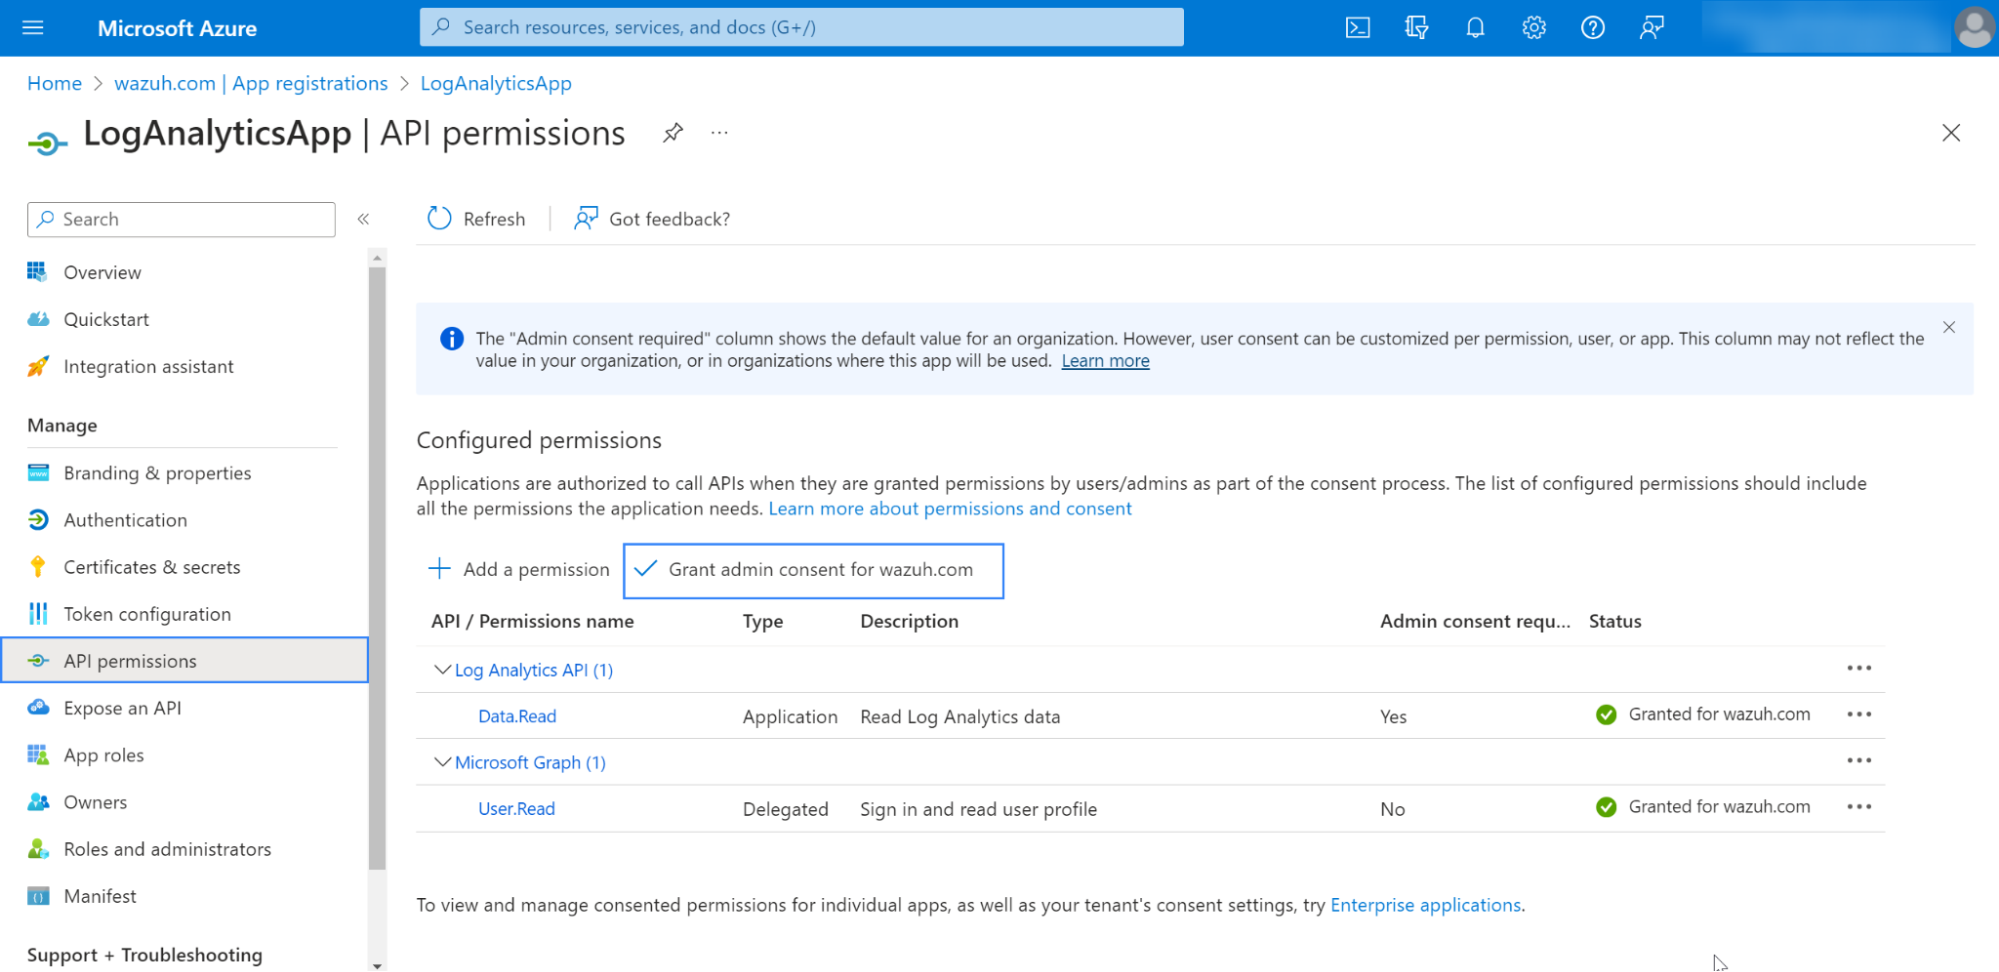
Task: Open Cloud Shell from the top bar
Action: pos(1357,28)
